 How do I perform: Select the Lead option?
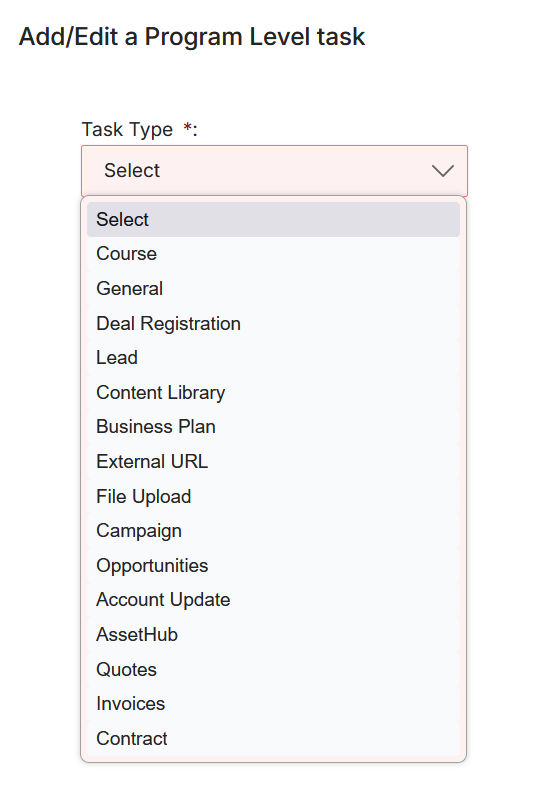(273, 357)
